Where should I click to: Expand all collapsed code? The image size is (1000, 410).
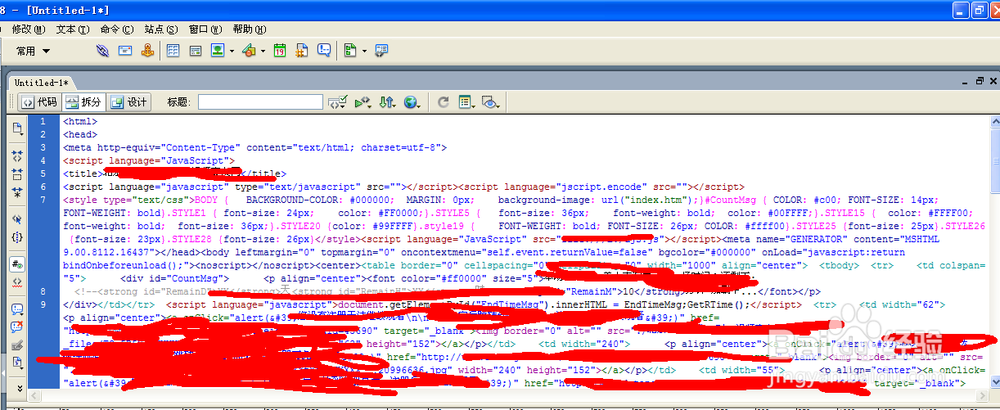pos(17,192)
